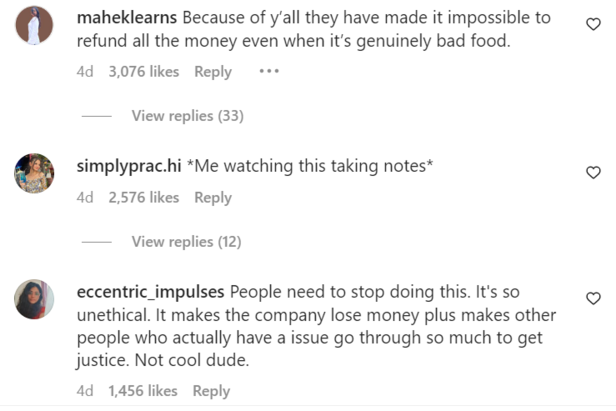Reply to eccentric_impulses' comment

point(212,391)
